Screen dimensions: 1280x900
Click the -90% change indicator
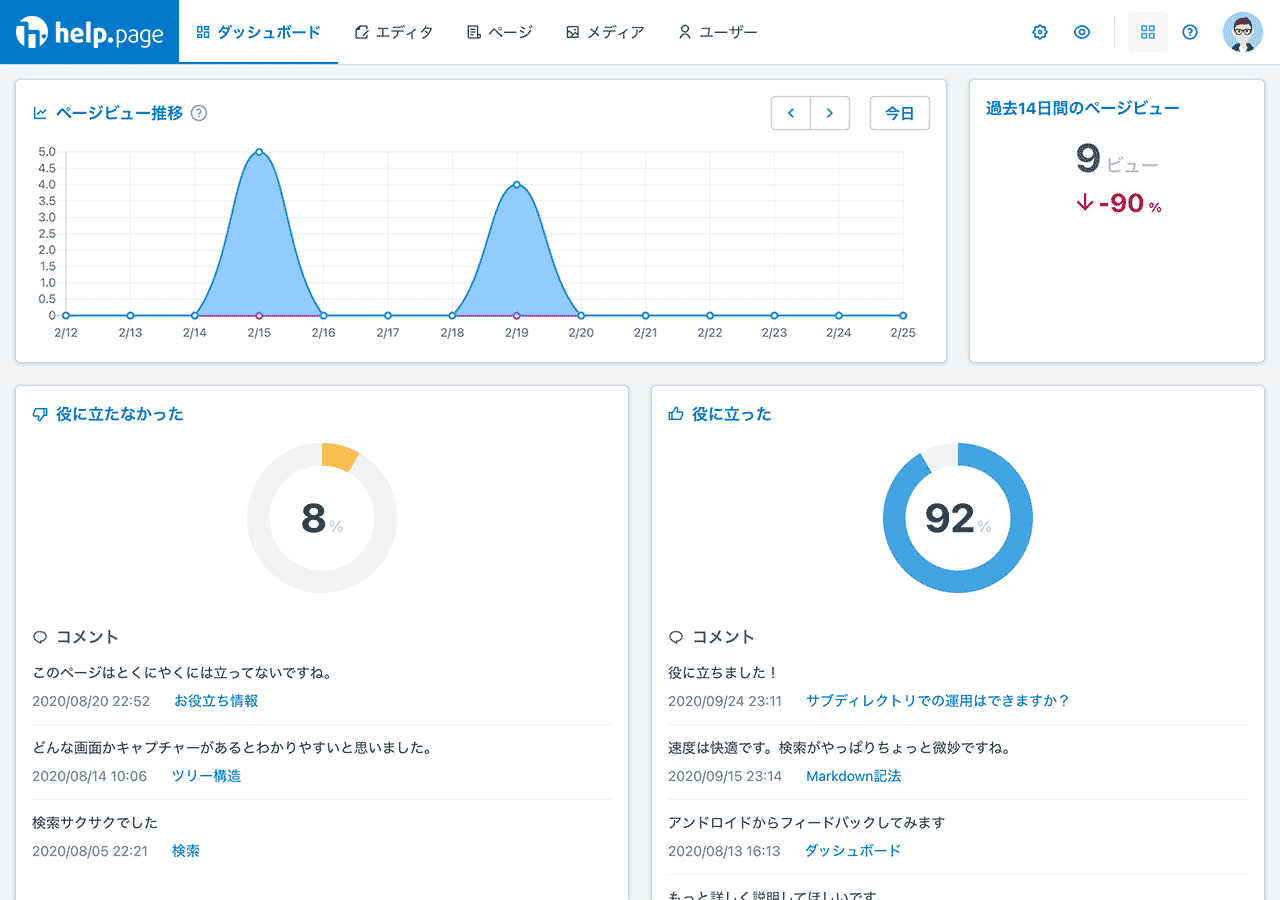click(x=1119, y=203)
